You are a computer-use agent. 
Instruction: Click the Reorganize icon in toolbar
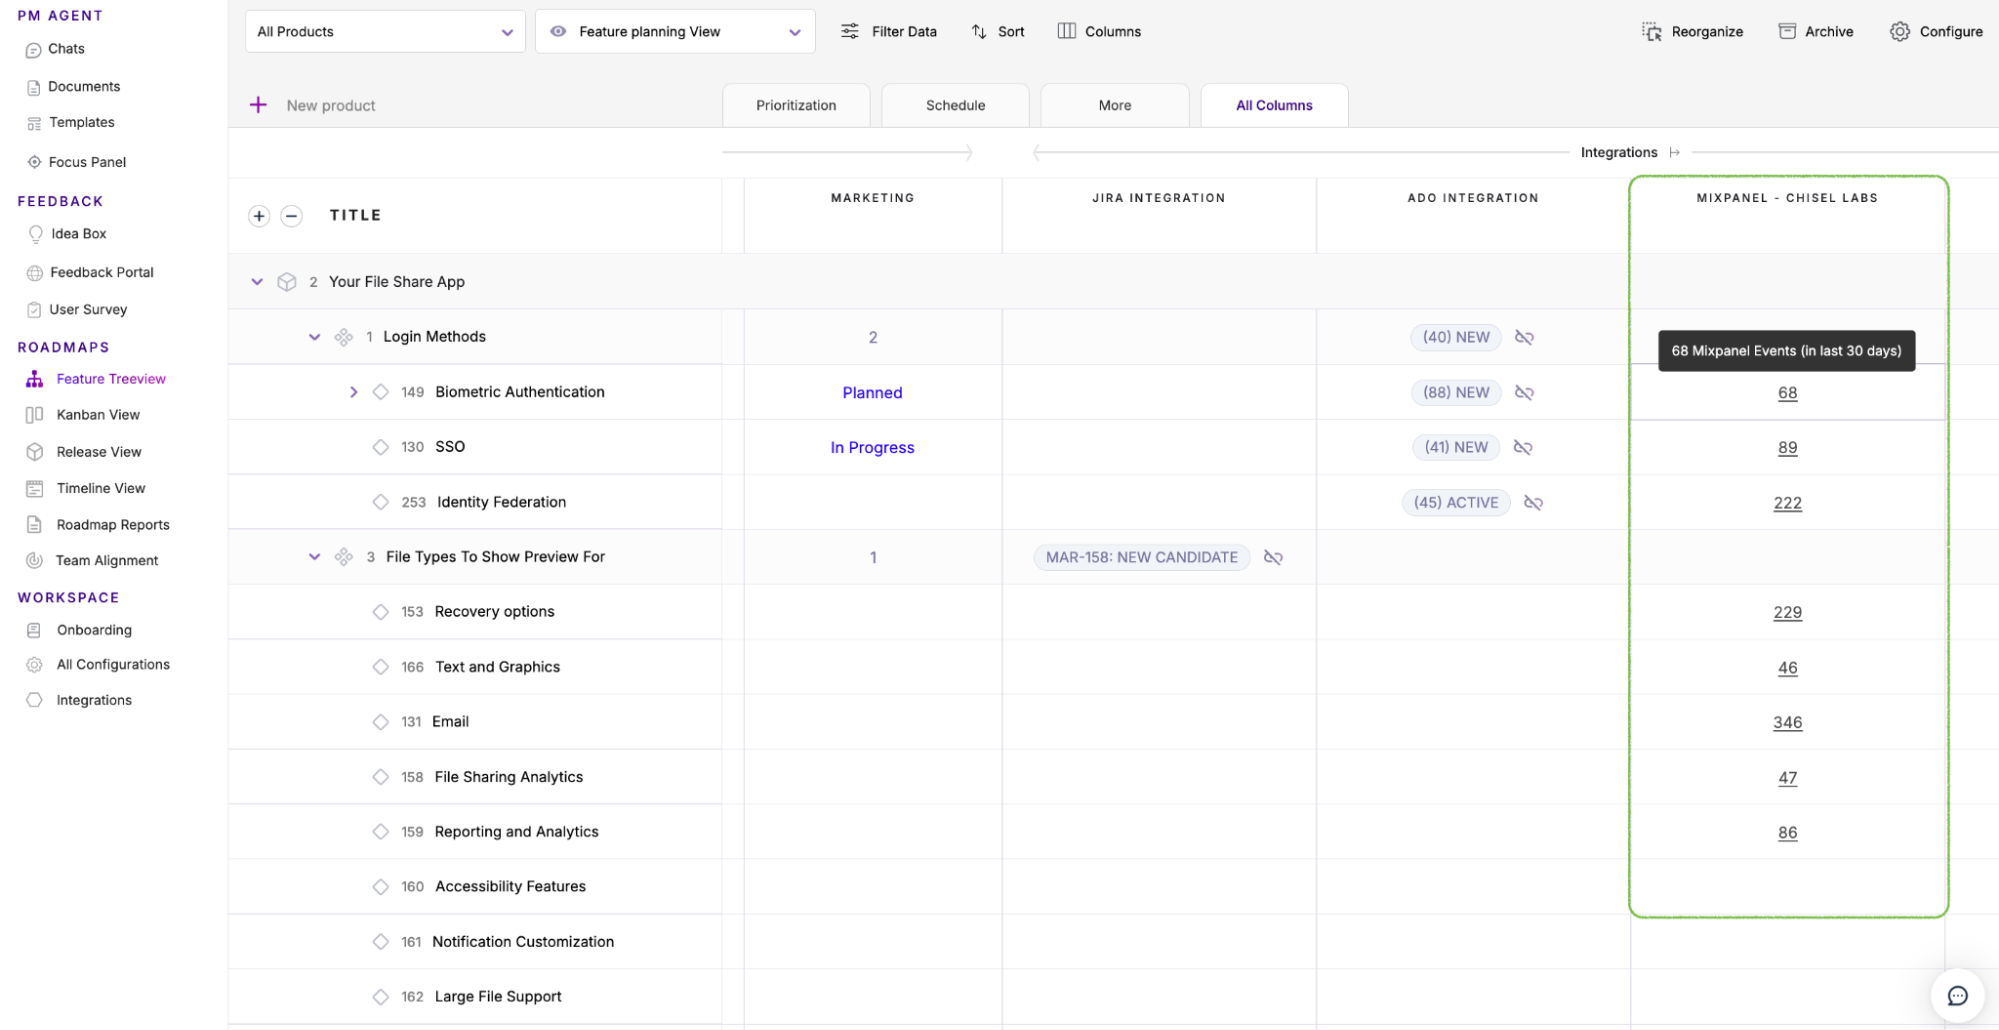click(1651, 32)
